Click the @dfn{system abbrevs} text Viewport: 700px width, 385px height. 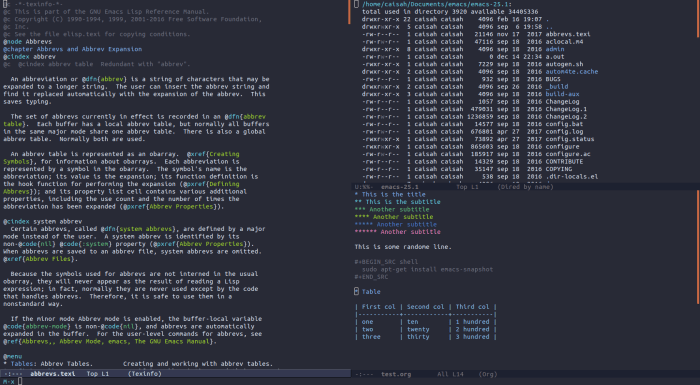139,229
